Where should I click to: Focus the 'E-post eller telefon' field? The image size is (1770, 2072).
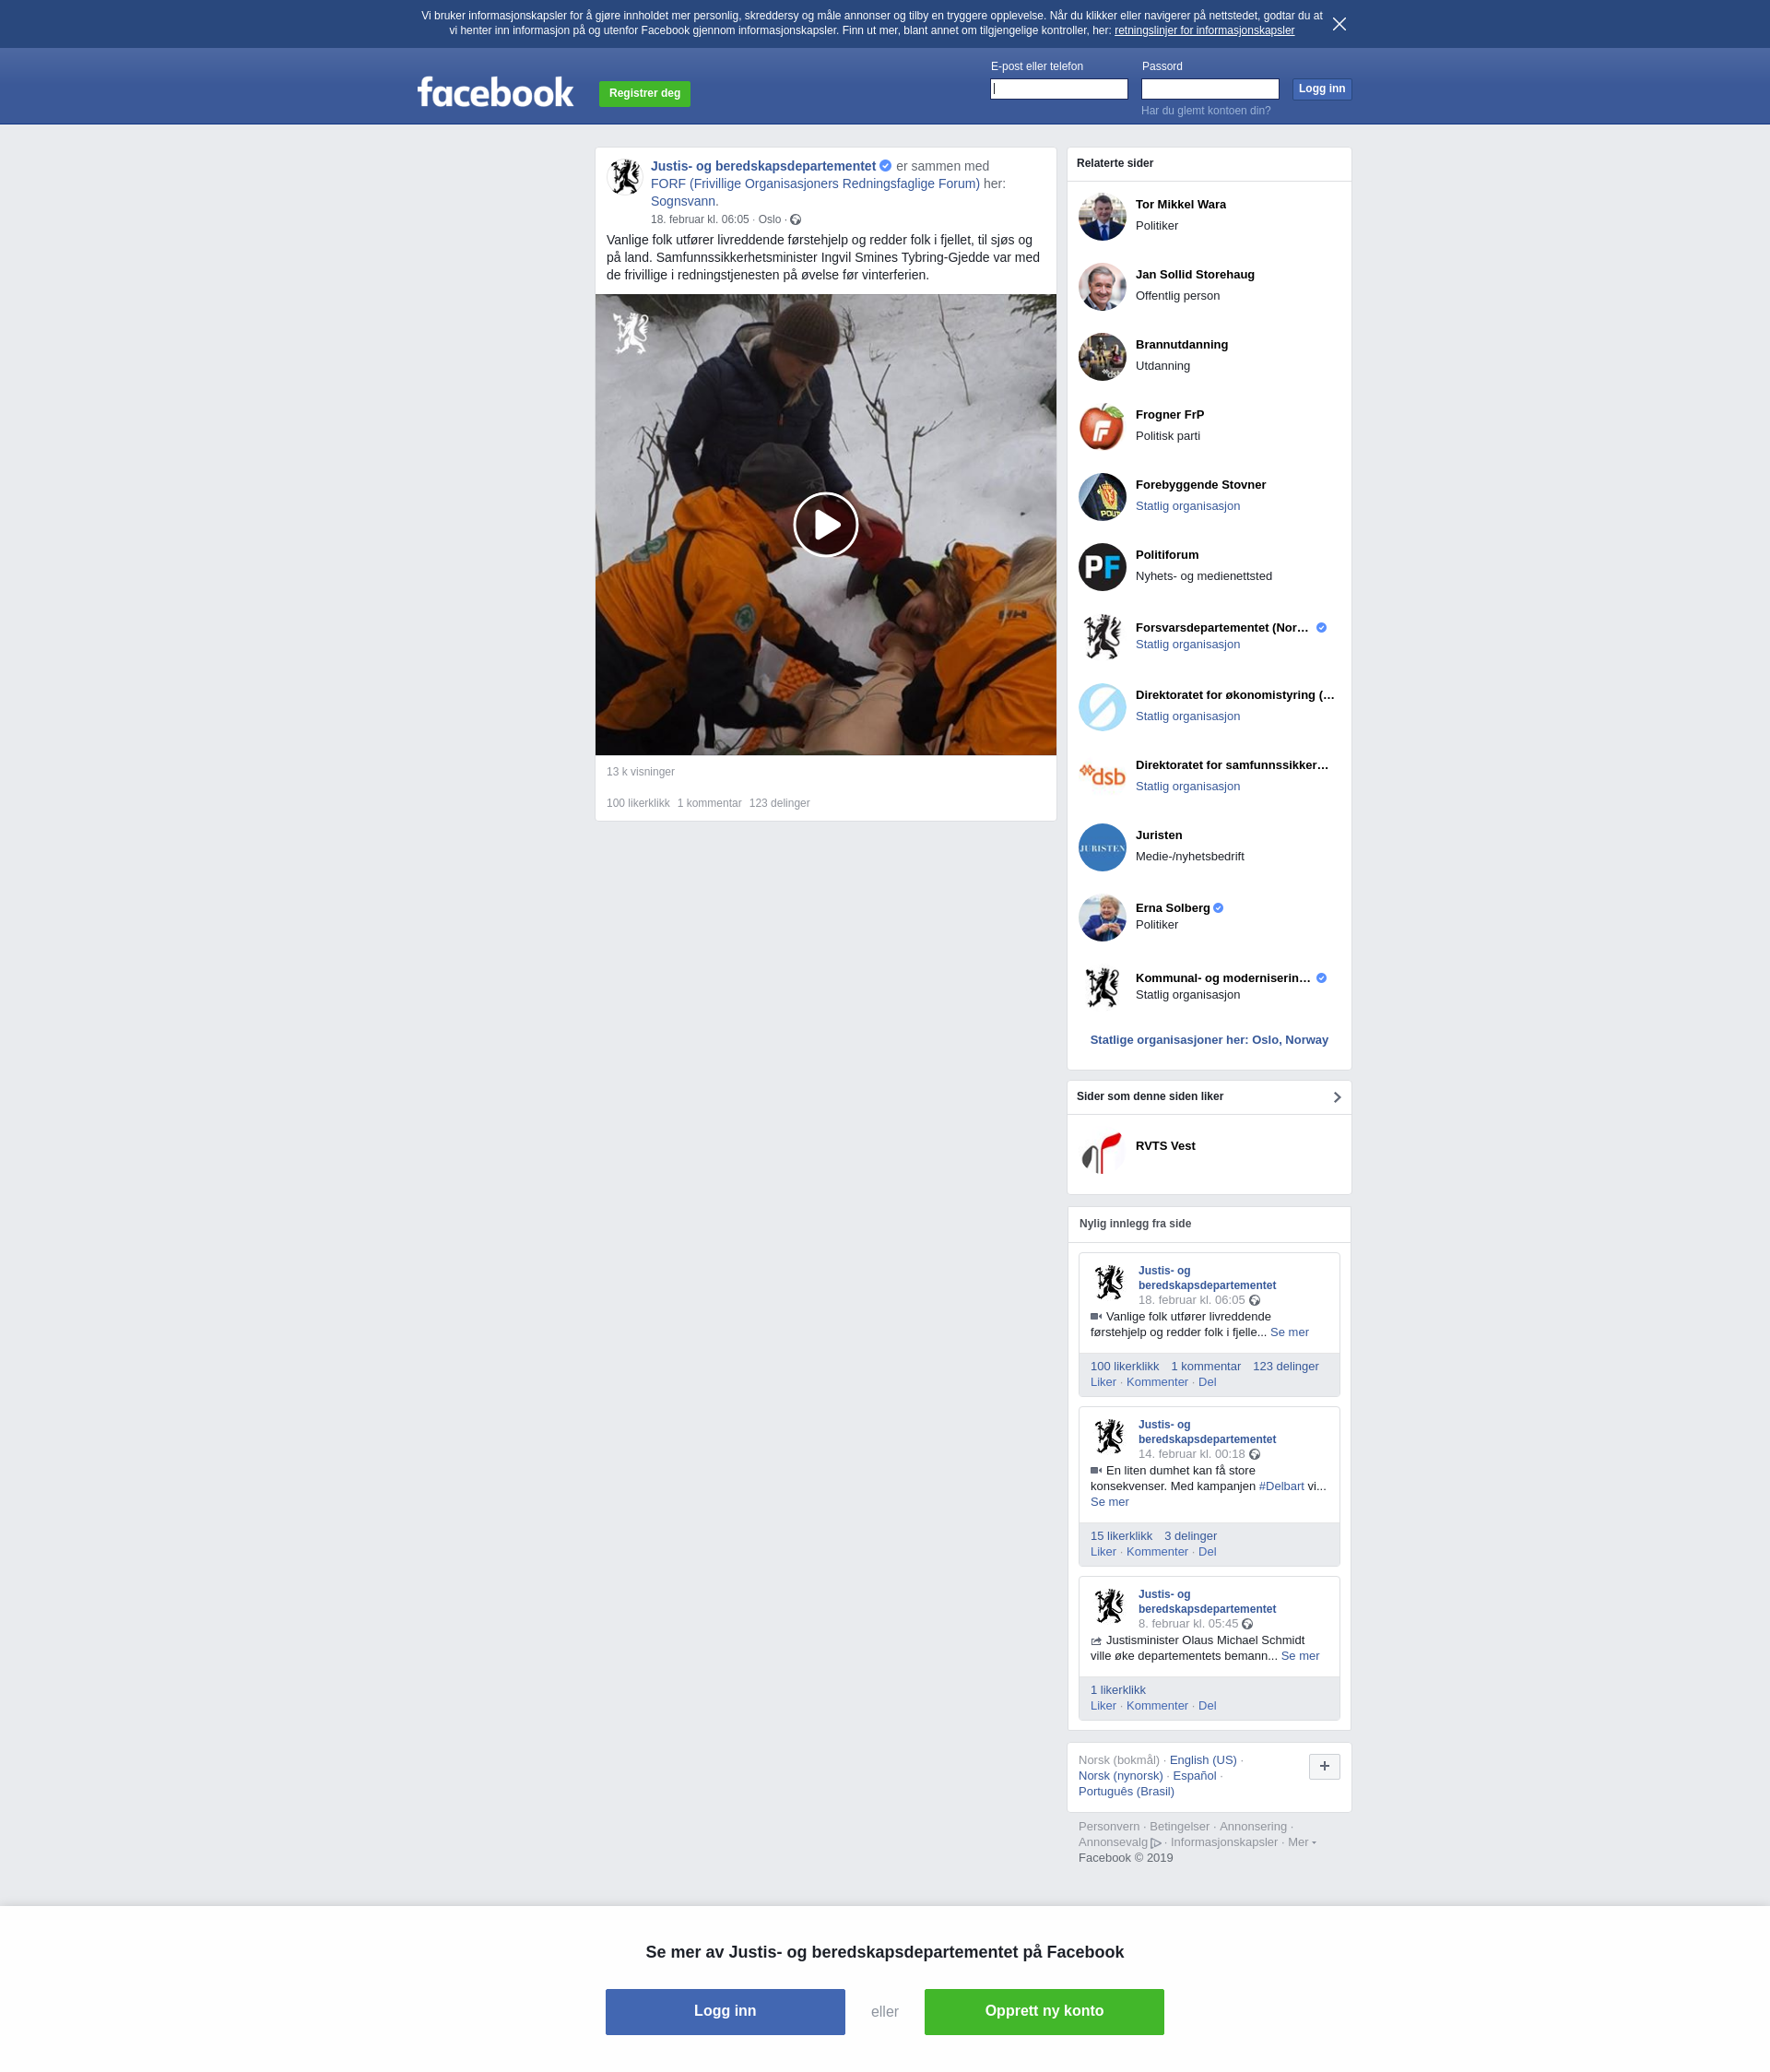(1059, 89)
